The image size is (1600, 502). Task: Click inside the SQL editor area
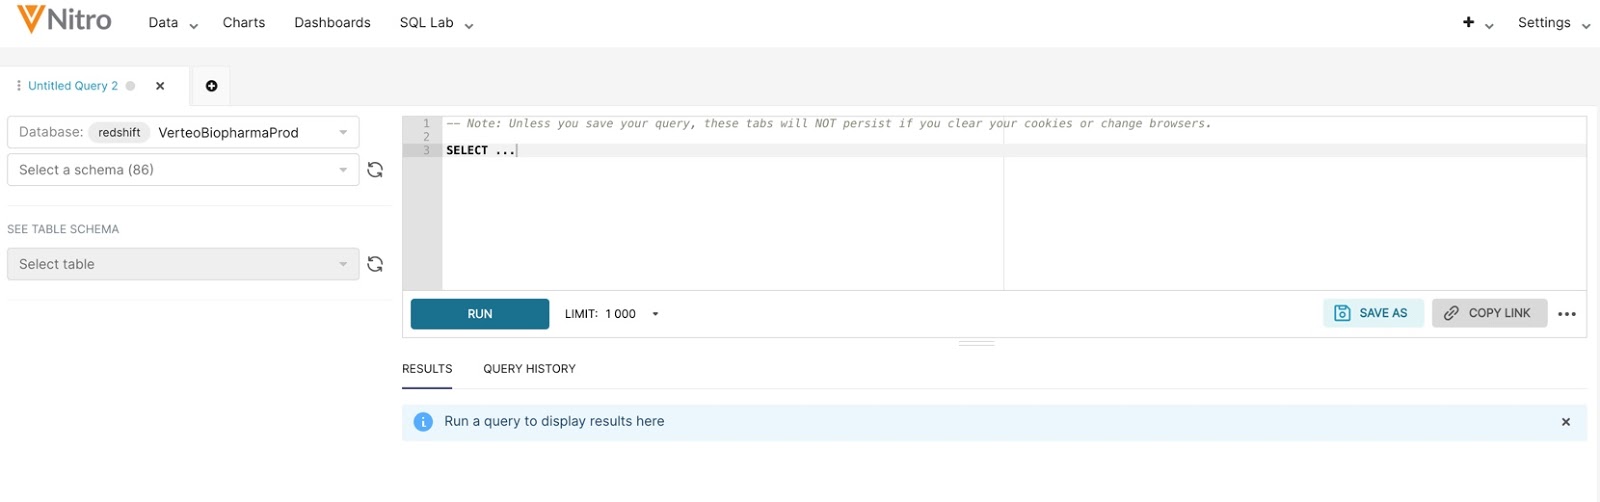(x=720, y=220)
